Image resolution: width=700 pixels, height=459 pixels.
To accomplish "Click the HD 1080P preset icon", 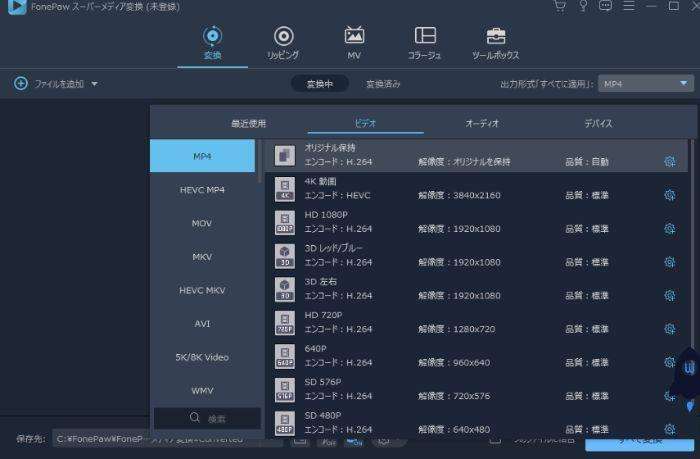I will coord(285,222).
